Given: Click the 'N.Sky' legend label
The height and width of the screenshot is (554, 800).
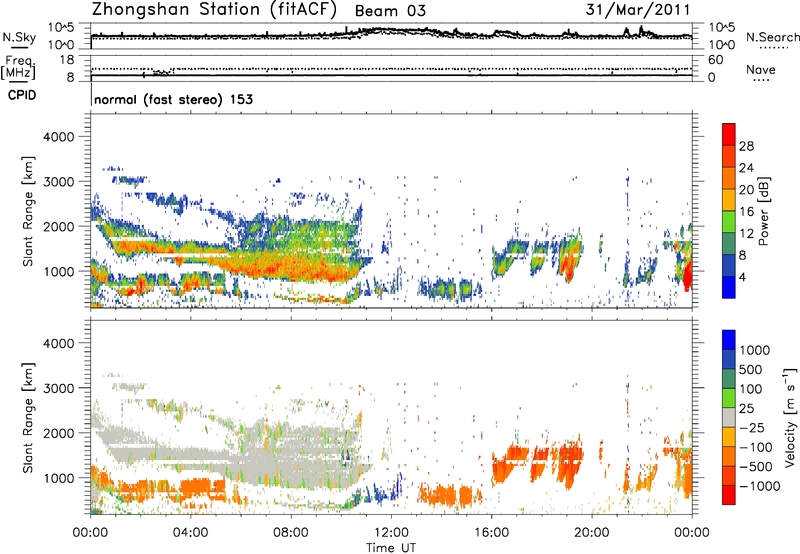Looking at the screenshot, I should 19,37.
